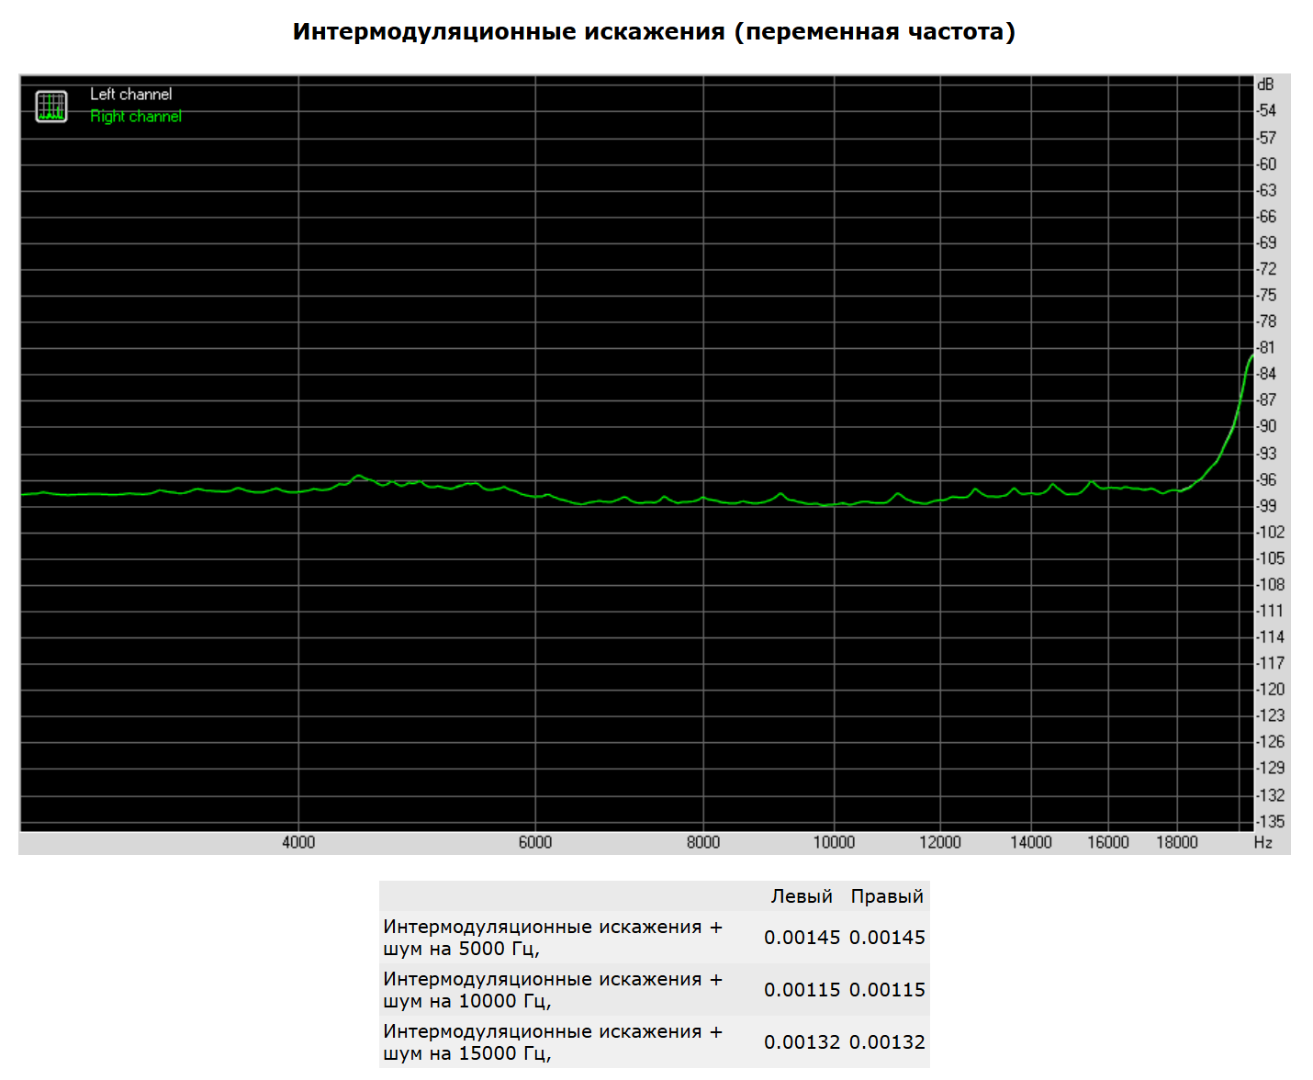Select the 10000 Гц distortion row label
This screenshot has width=1313, height=1080.
[x=552, y=990]
